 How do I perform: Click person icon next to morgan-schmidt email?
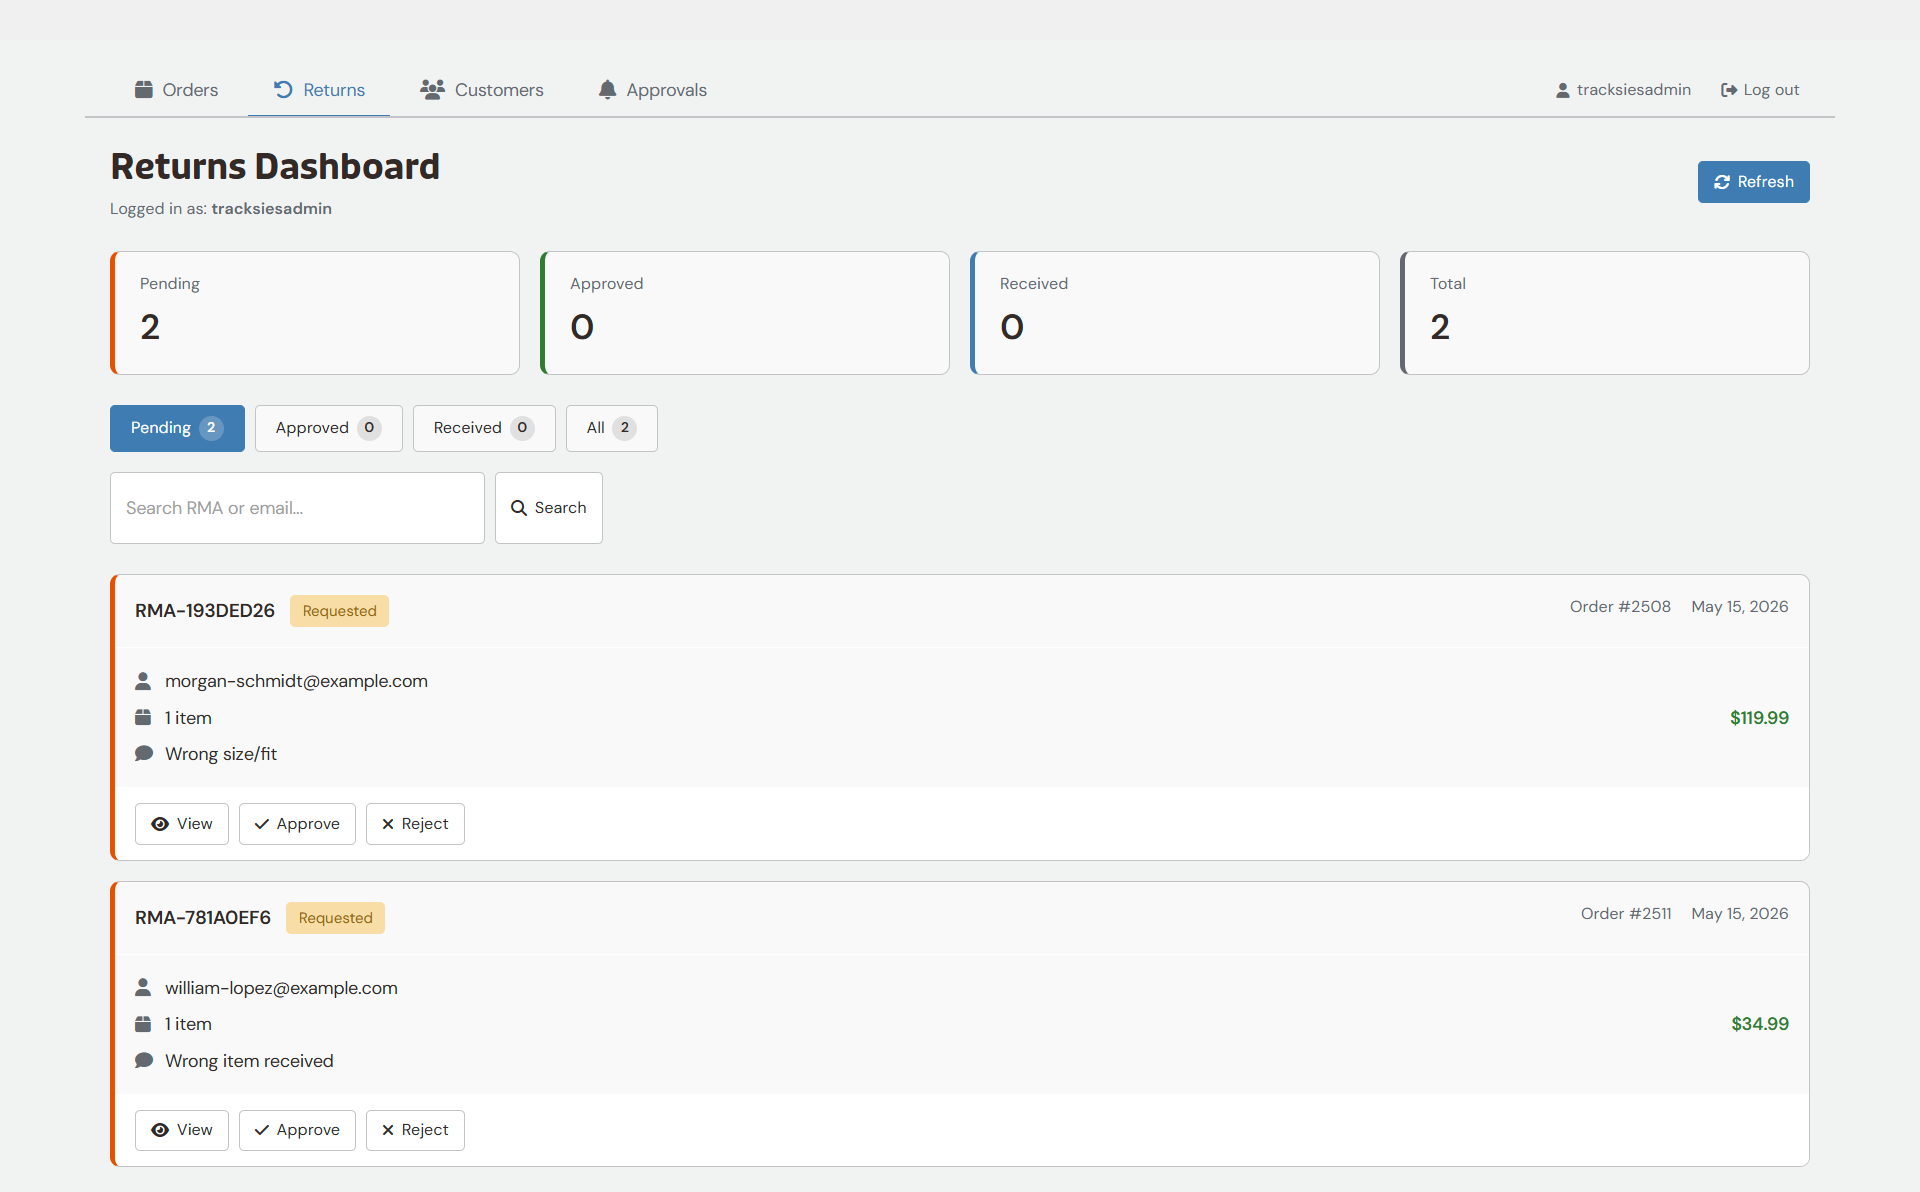point(143,681)
